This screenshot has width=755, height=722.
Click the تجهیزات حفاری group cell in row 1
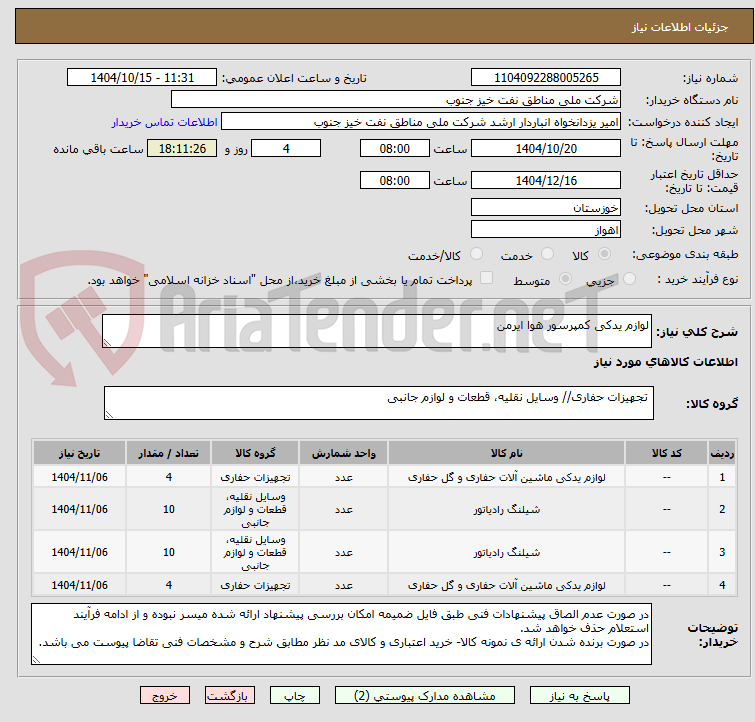point(255,477)
